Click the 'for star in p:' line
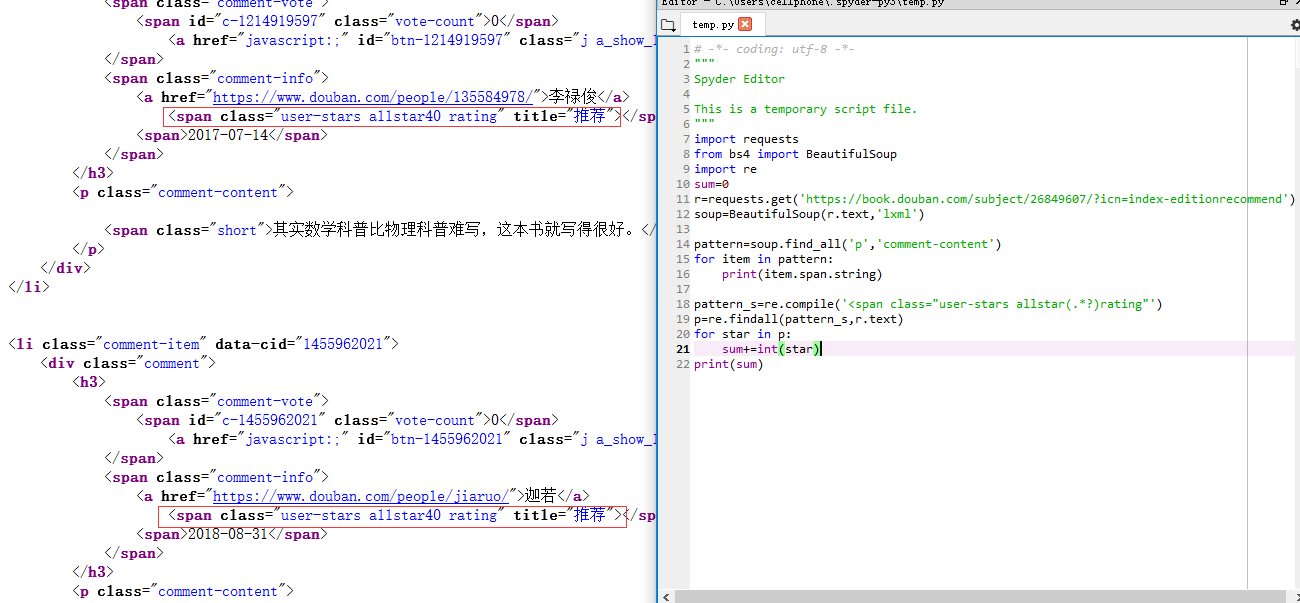 tap(742, 334)
